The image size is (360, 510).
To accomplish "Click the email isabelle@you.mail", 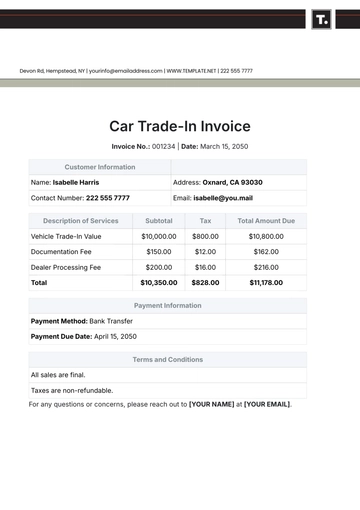I will click(x=223, y=198).
